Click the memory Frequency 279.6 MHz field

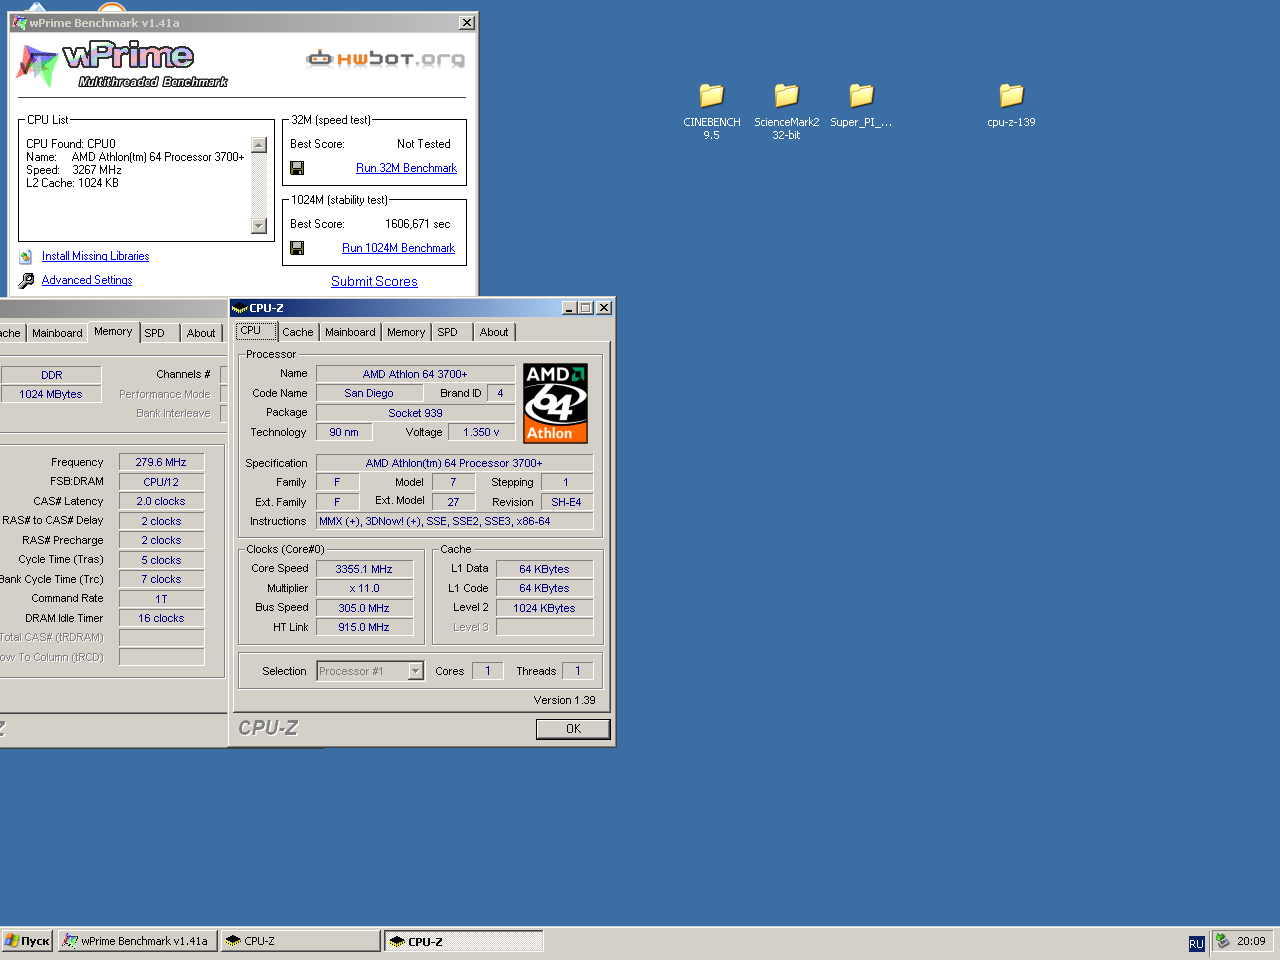coord(161,462)
